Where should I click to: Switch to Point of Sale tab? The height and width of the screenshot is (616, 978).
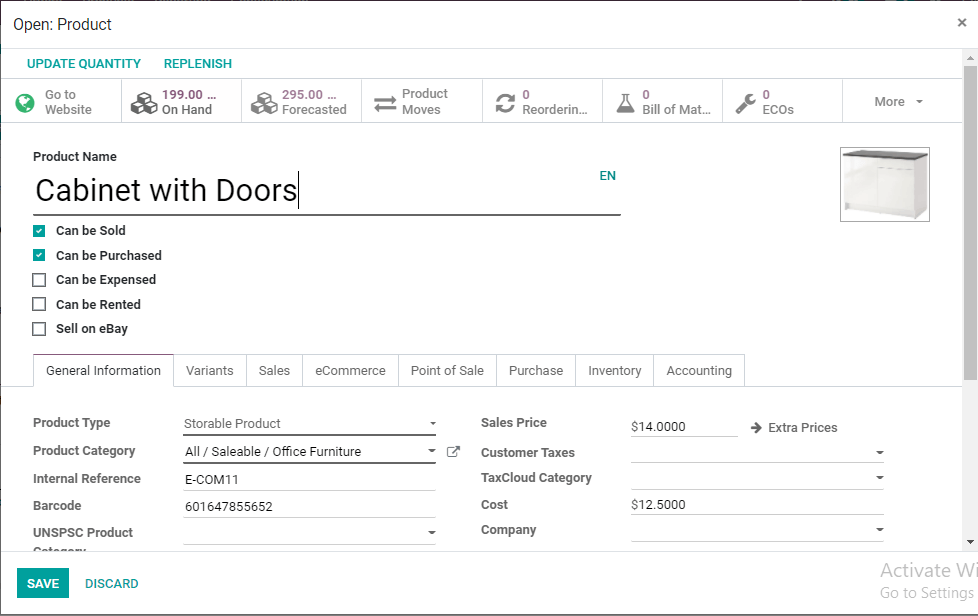tap(447, 370)
